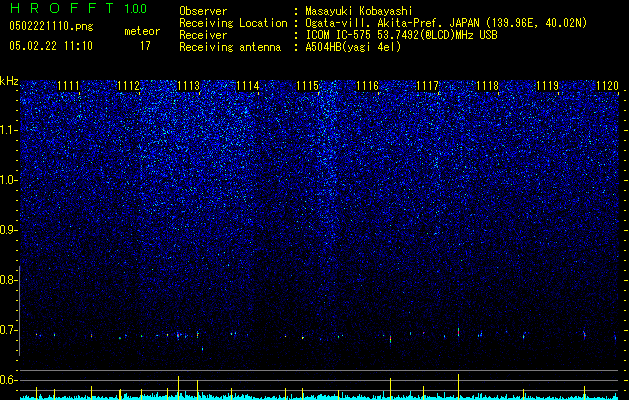Screen dimensions: 629x400
Task: Click the 1116 time axis label
Action: pyautogui.click(x=367, y=86)
